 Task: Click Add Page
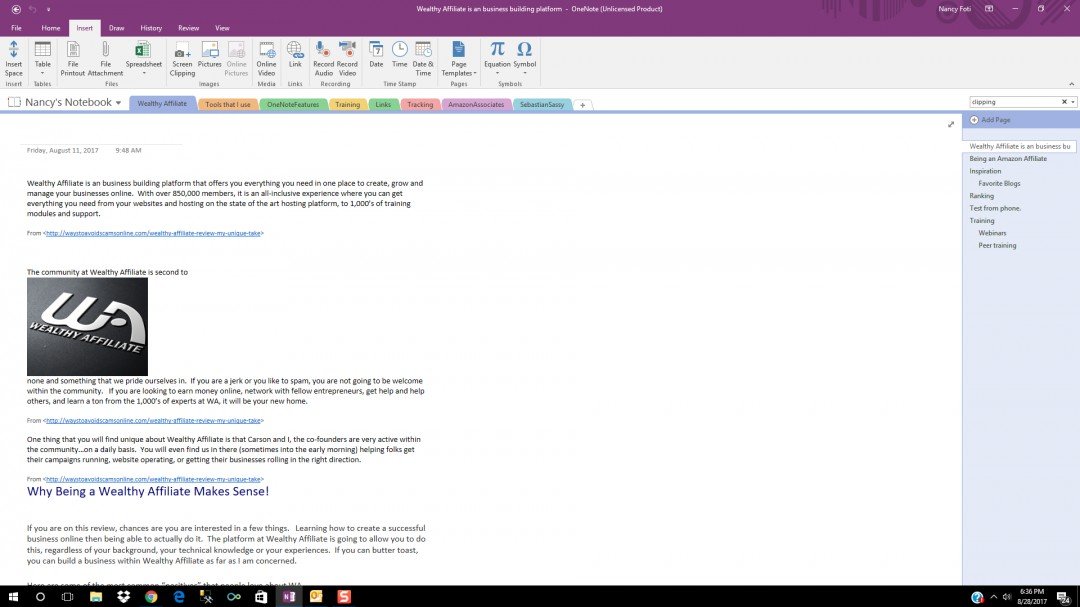coord(990,120)
